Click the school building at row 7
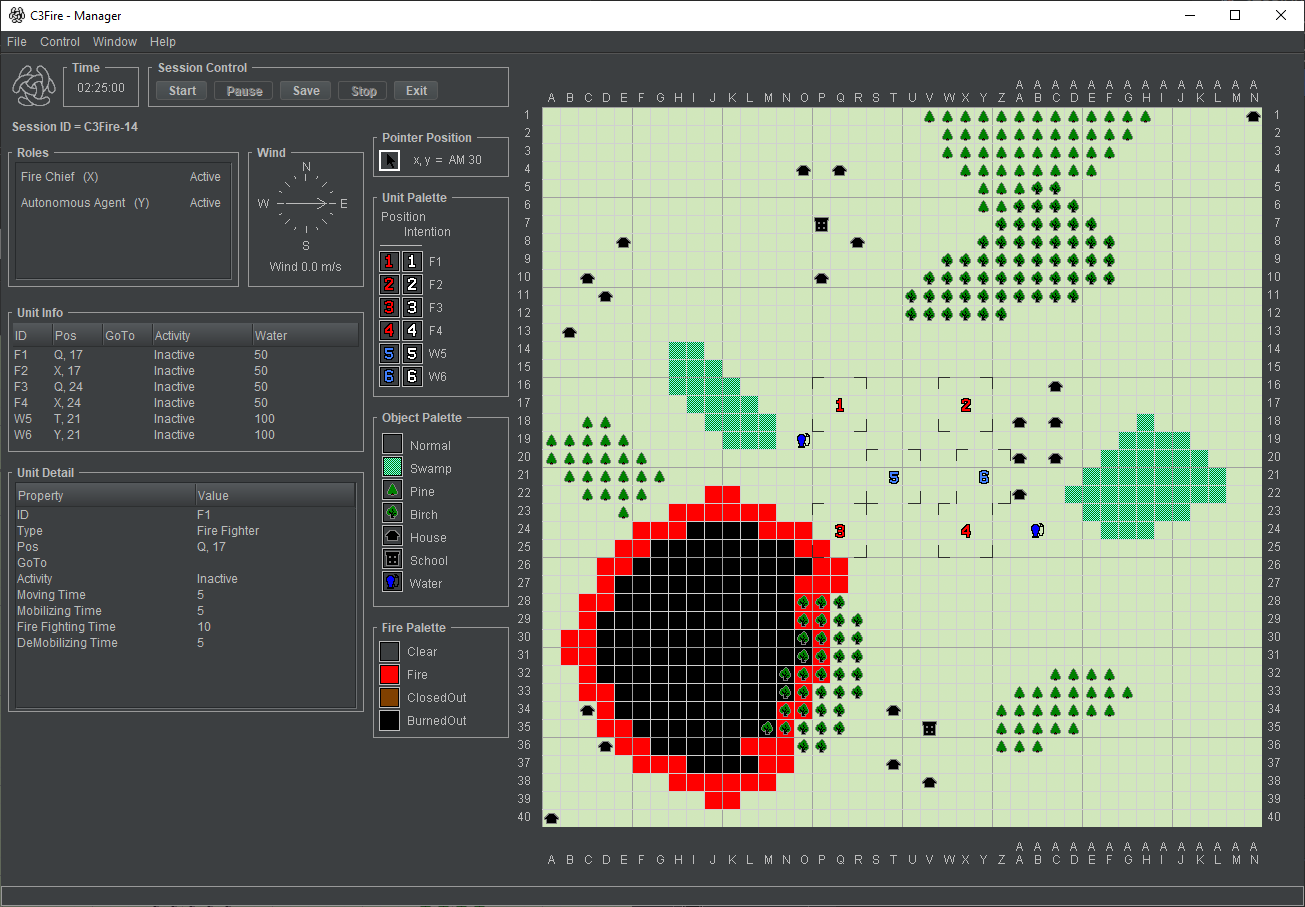 821,224
